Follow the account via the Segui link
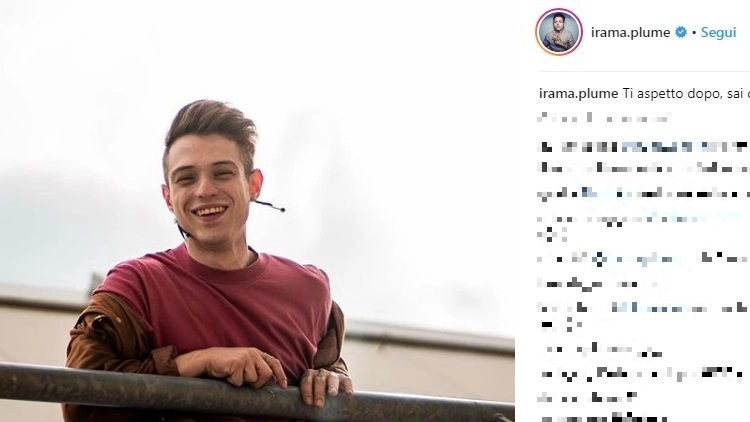This screenshot has height=422, width=750. [x=718, y=33]
